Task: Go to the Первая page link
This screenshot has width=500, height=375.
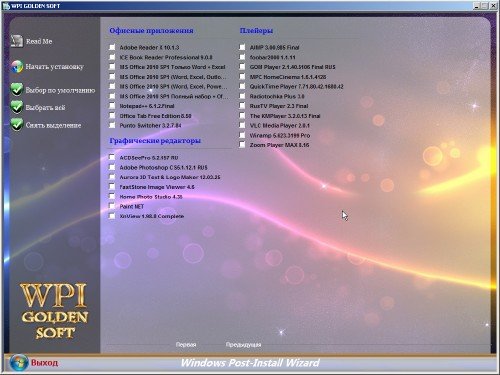Action: click(x=186, y=345)
